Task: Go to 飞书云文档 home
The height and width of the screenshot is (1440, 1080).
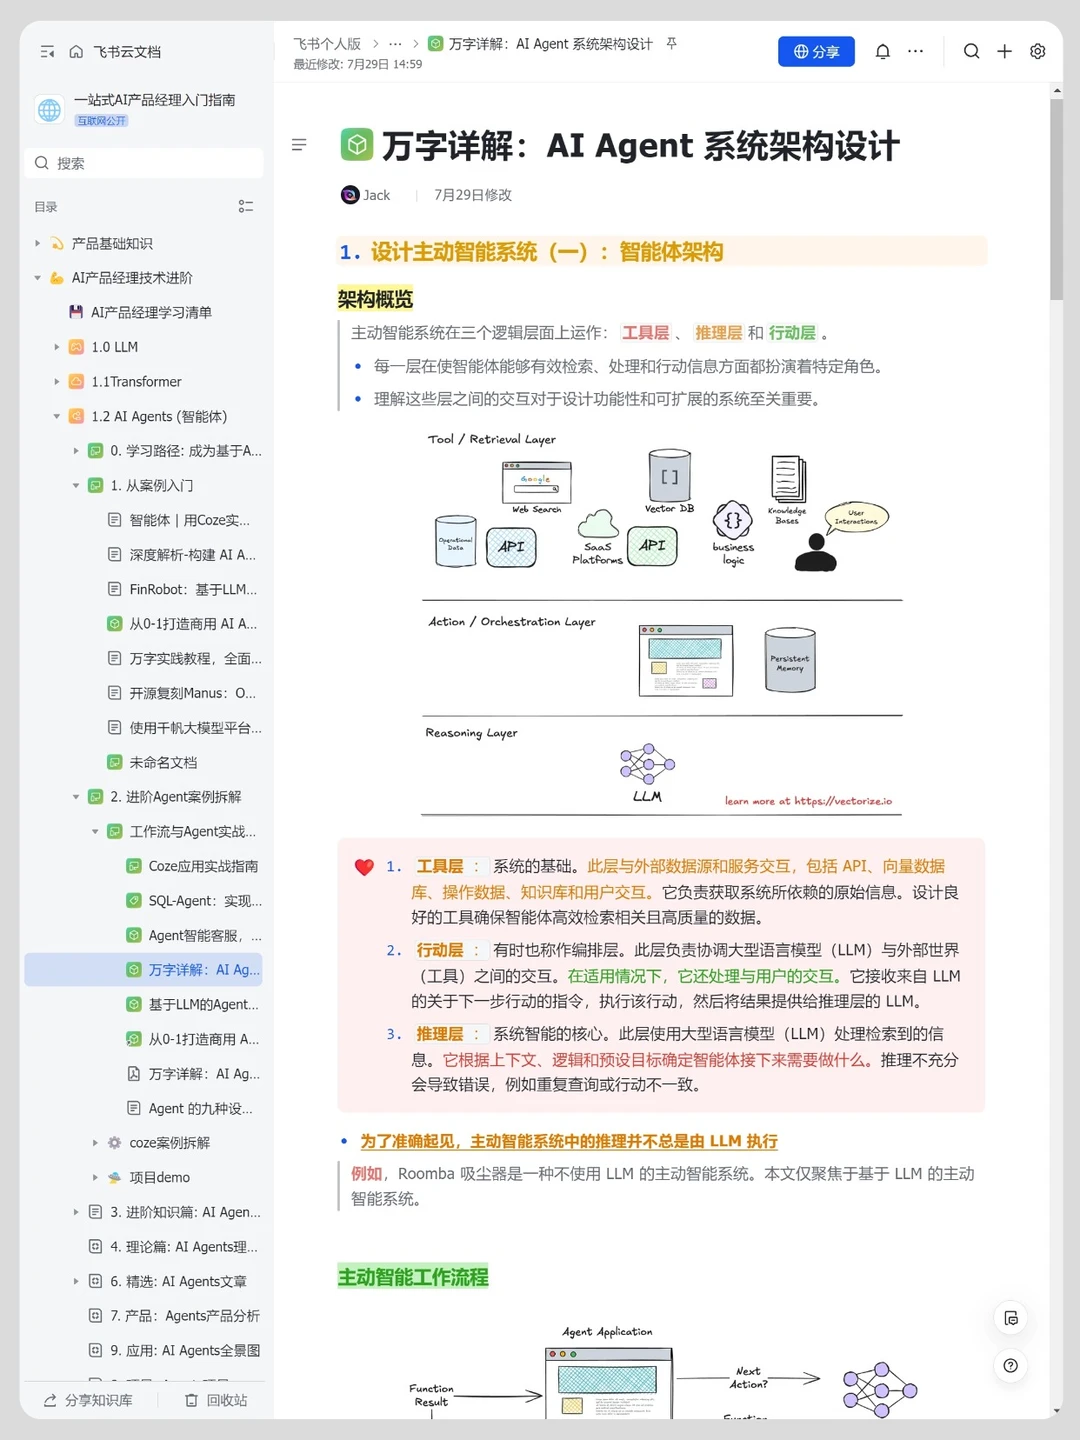Action: [115, 52]
